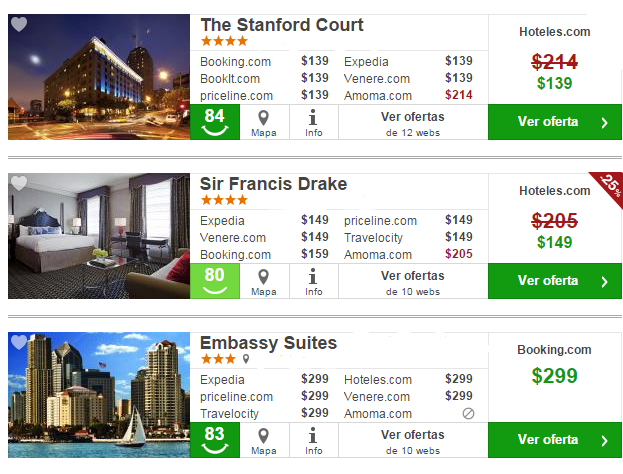
Task: Save Embassy Suites using the heart icon
Action: click(x=19, y=342)
